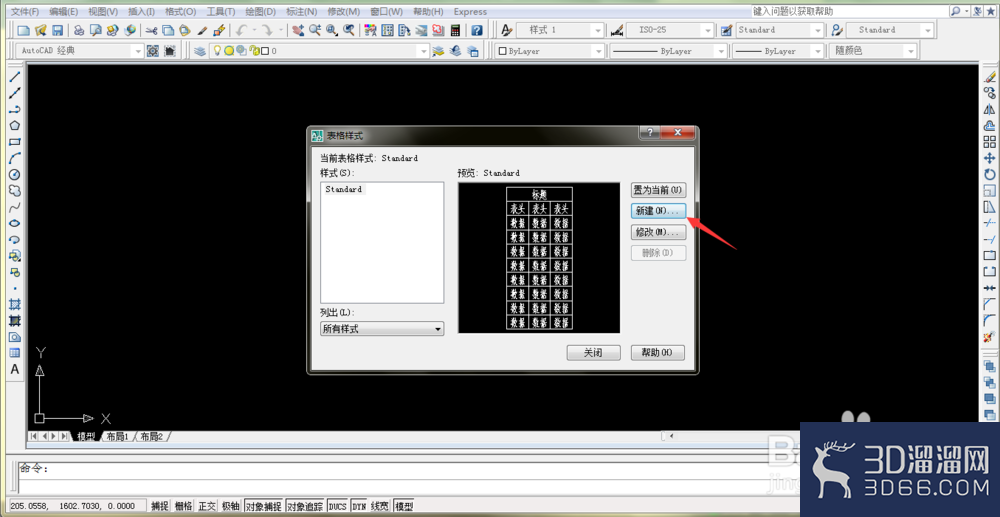
Task: Click the 帮助(H) button in dialog
Action: (658, 353)
